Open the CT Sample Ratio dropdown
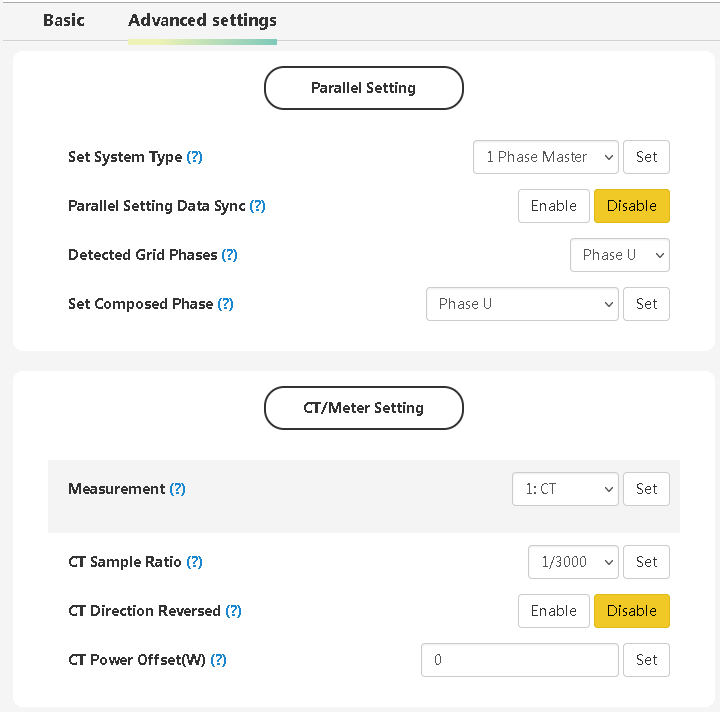This screenshot has width=720, height=712. tap(573, 562)
